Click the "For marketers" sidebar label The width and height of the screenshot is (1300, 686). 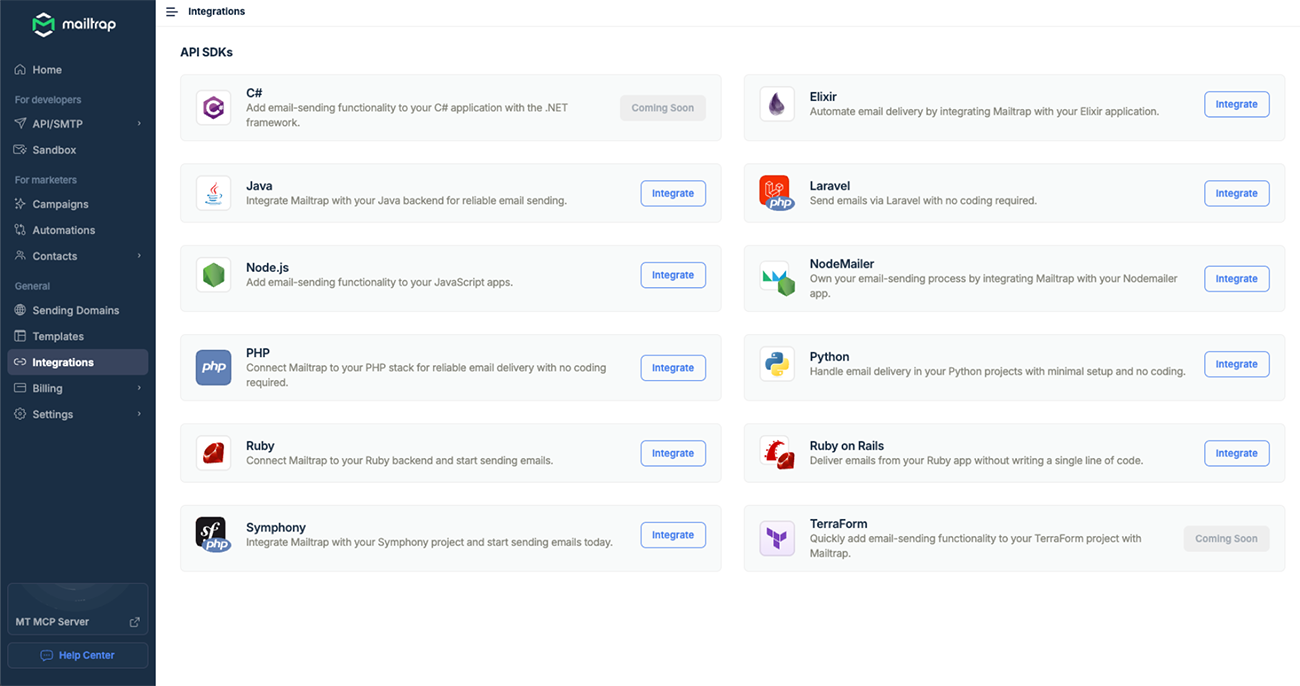tap(46, 180)
